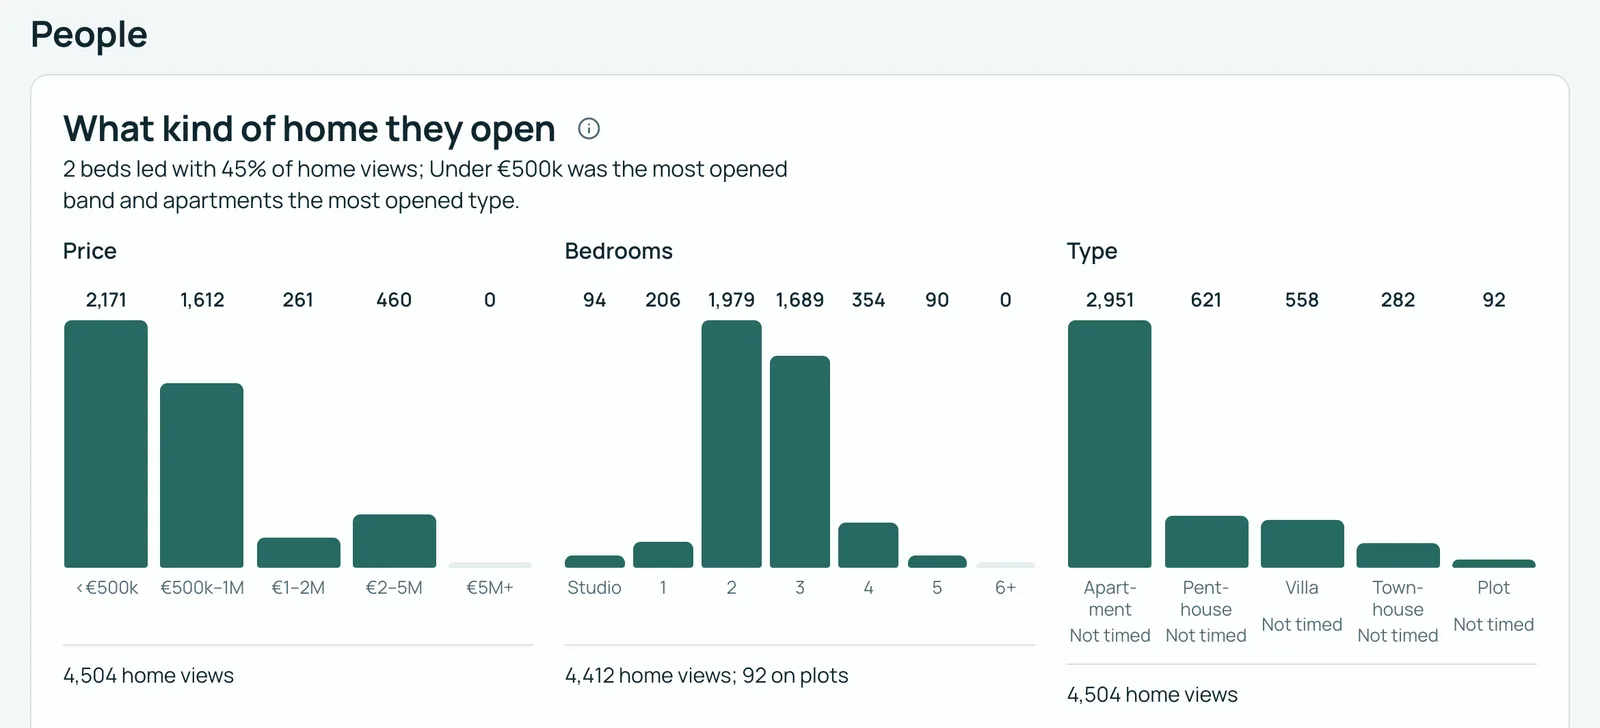Click the Pent-house axis label

(x=1206, y=598)
